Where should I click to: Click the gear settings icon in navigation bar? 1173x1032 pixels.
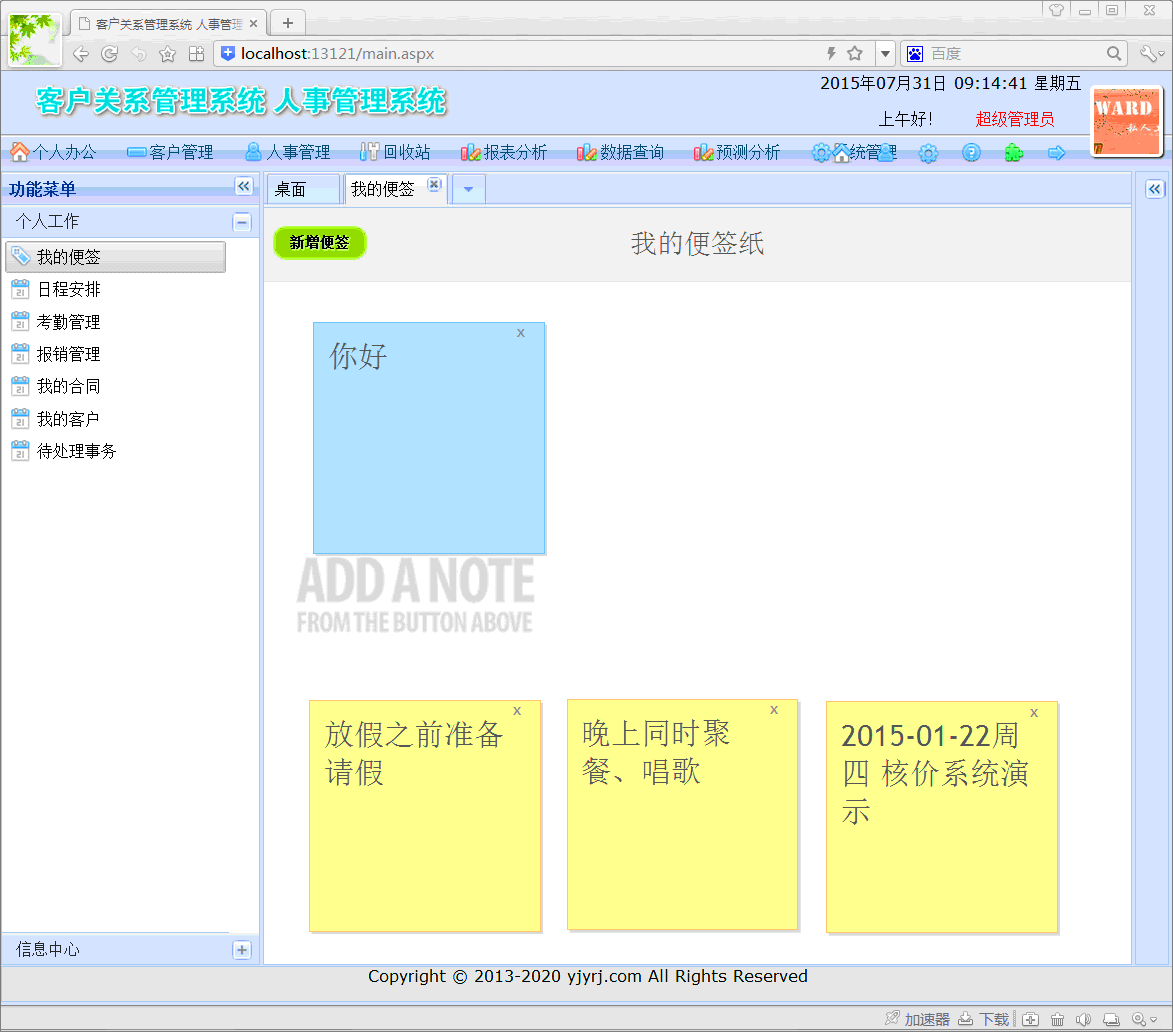(x=928, y=153)
